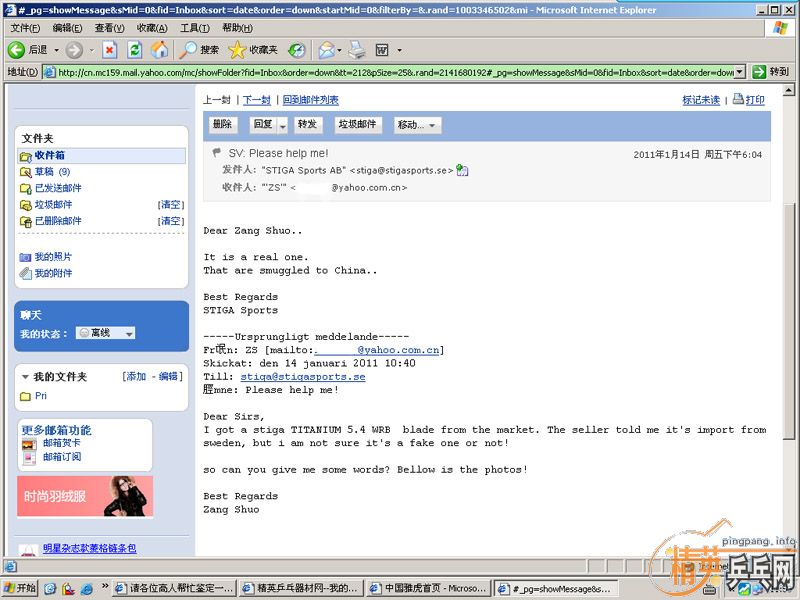Open the next message via 下一封

(257, 100)
